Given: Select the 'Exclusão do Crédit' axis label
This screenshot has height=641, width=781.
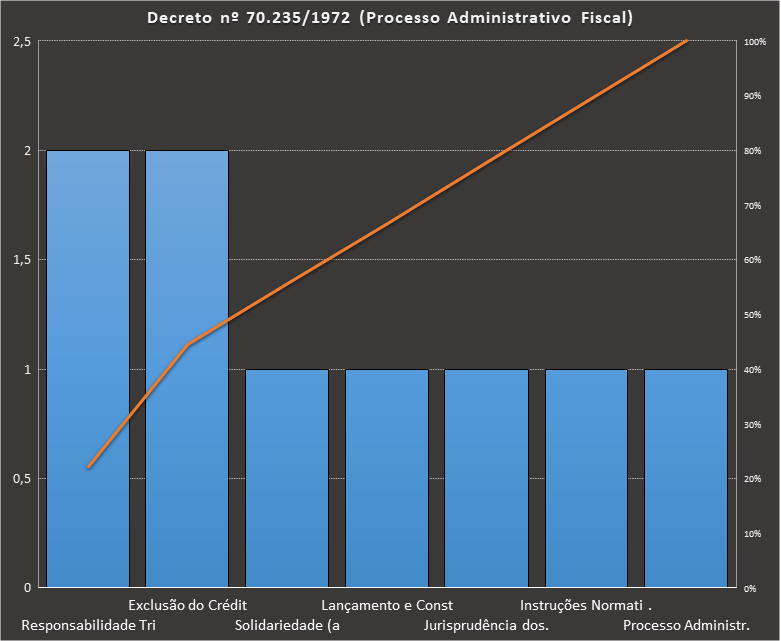Looking at the screenshot, I should pyautogui.click(x=187, y=605).
